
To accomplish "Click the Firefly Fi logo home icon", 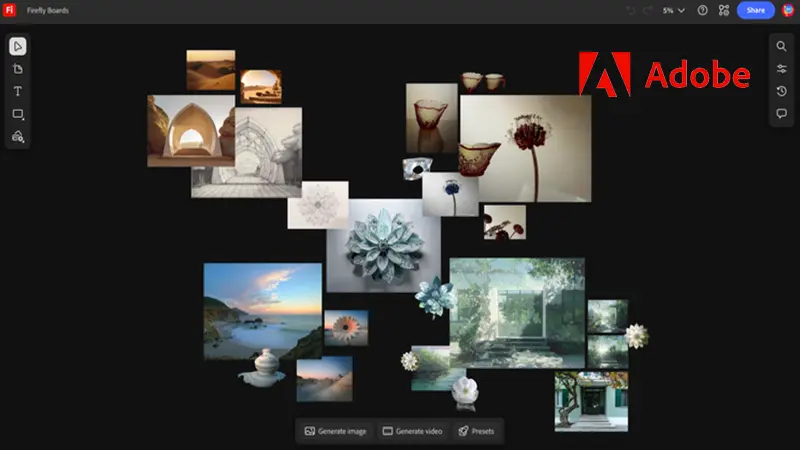I will (x=11, y=10).
